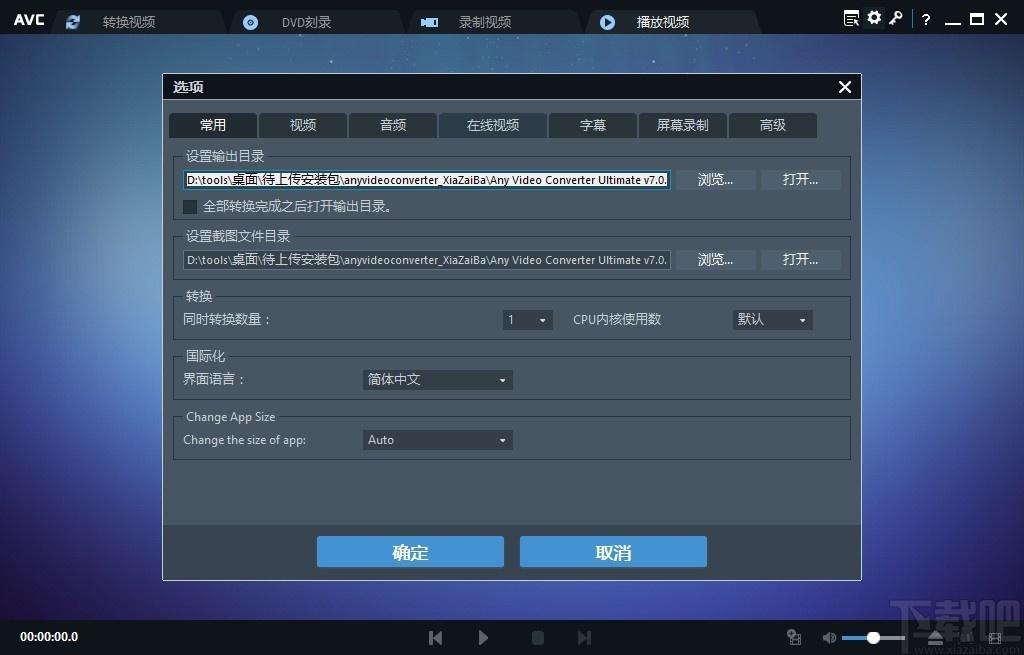Click the 取消 cancel button
The height and width of the screenshot is (655, 1024).
pos(613,552)
